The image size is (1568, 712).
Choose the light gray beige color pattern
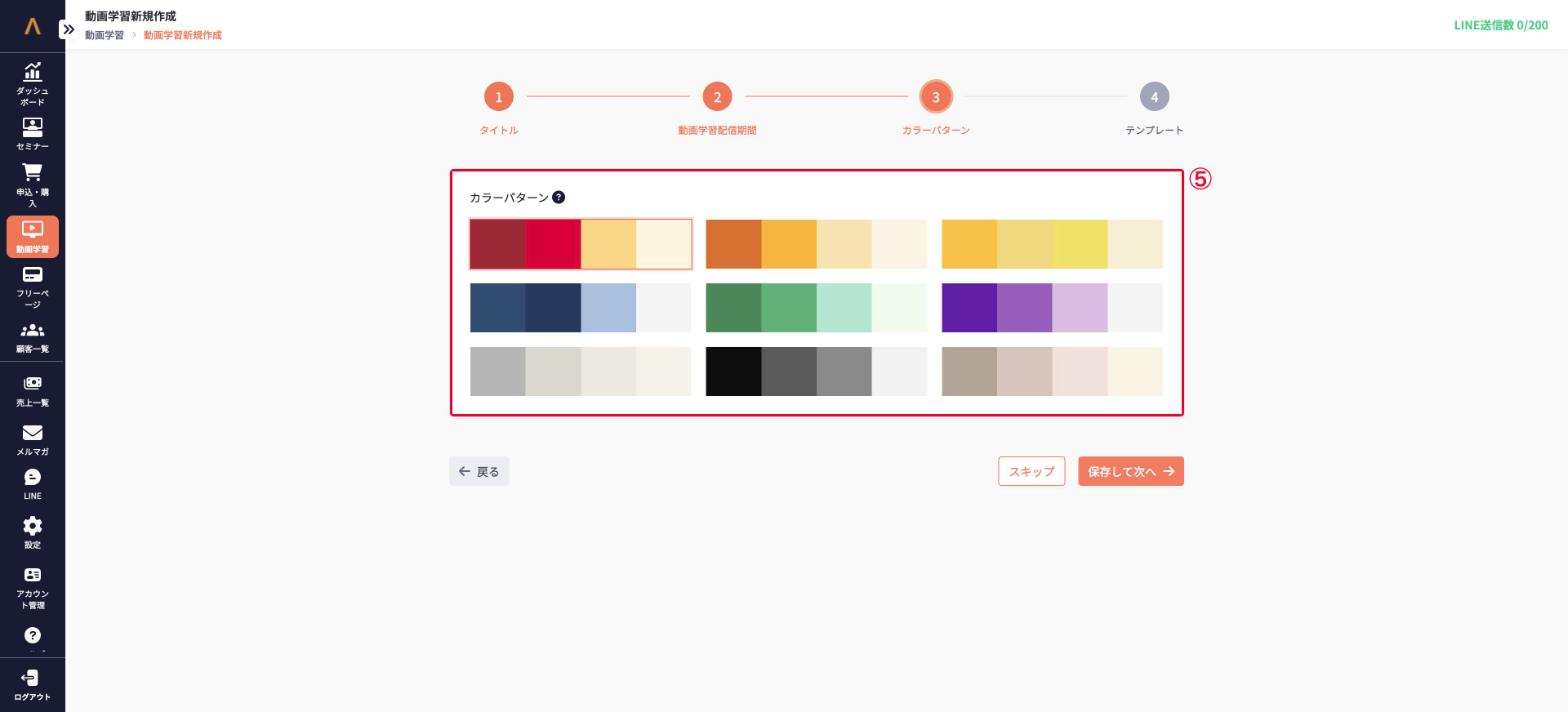581,371
